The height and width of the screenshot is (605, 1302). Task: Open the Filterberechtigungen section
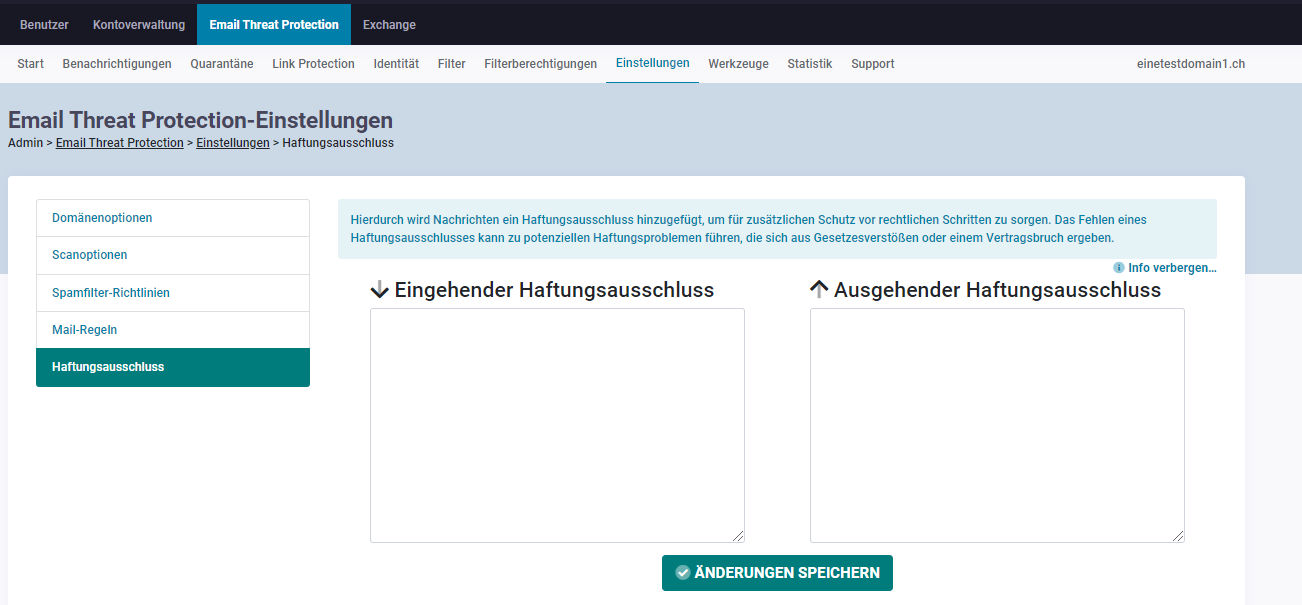[540, 64]
